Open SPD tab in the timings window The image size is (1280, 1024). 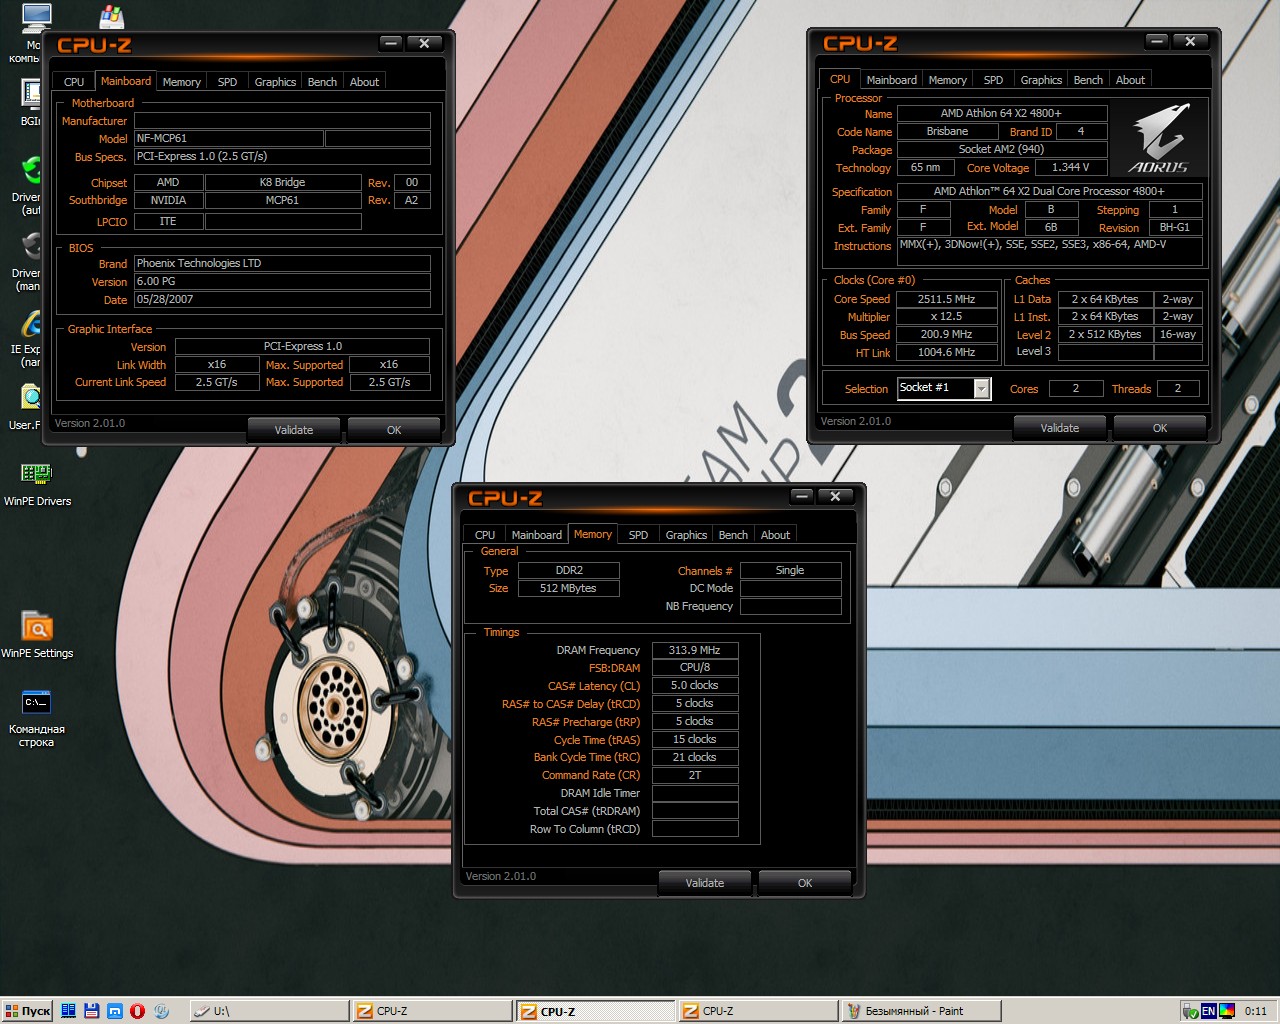638,535
